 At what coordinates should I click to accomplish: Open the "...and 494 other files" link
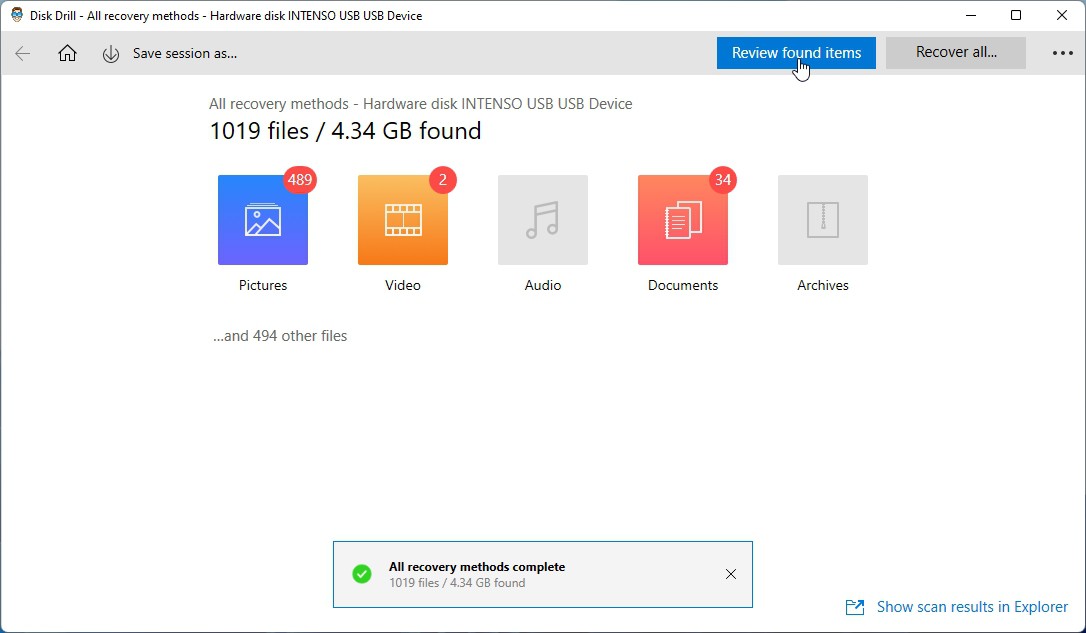click(280, 336)
